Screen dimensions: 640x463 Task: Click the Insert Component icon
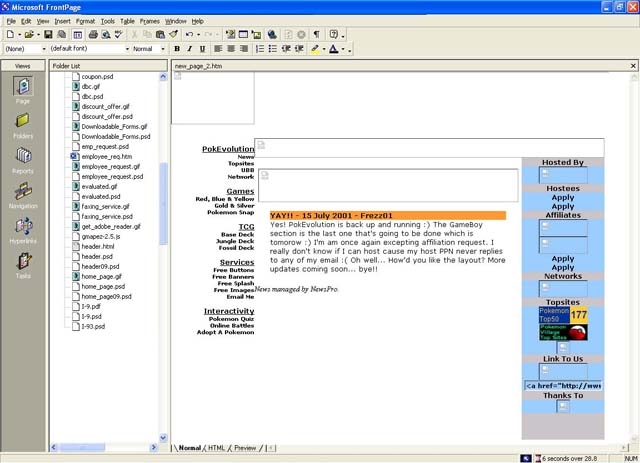230,35
